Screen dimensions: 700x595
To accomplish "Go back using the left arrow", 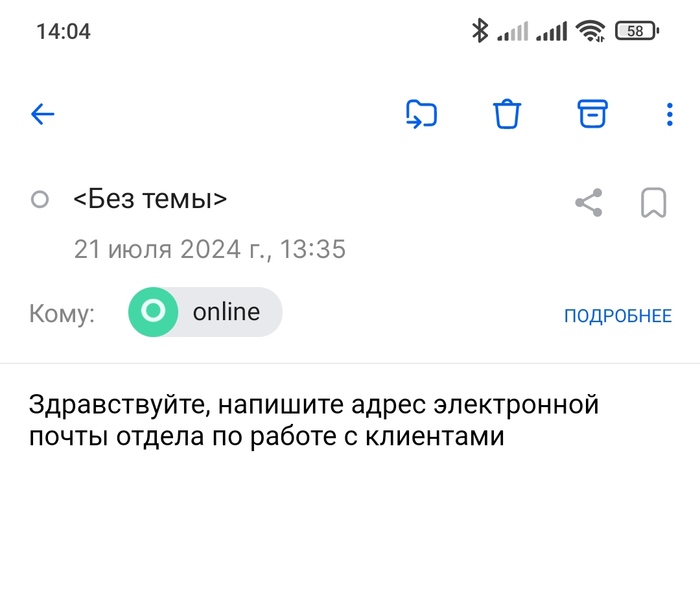I will (42, 114).
